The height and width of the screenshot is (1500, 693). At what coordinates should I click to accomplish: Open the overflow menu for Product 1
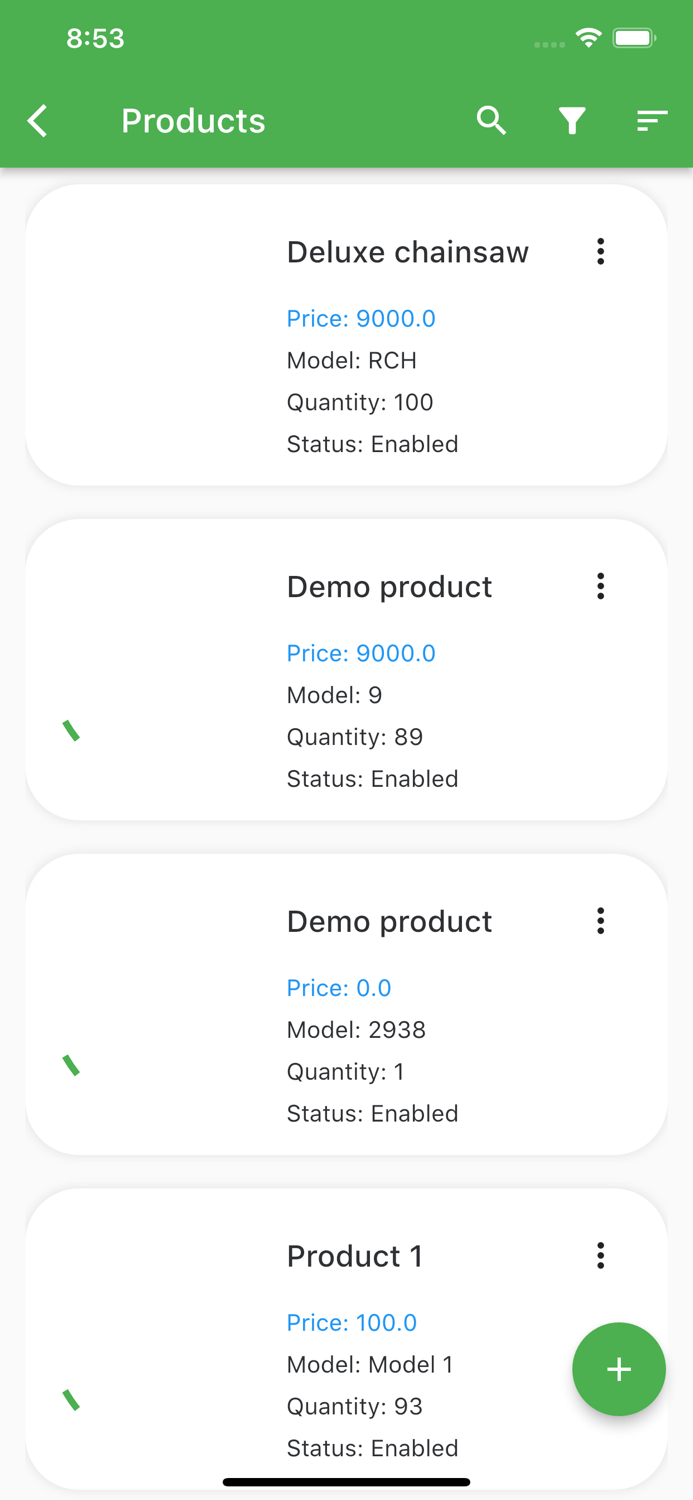tap(600, 1255)
